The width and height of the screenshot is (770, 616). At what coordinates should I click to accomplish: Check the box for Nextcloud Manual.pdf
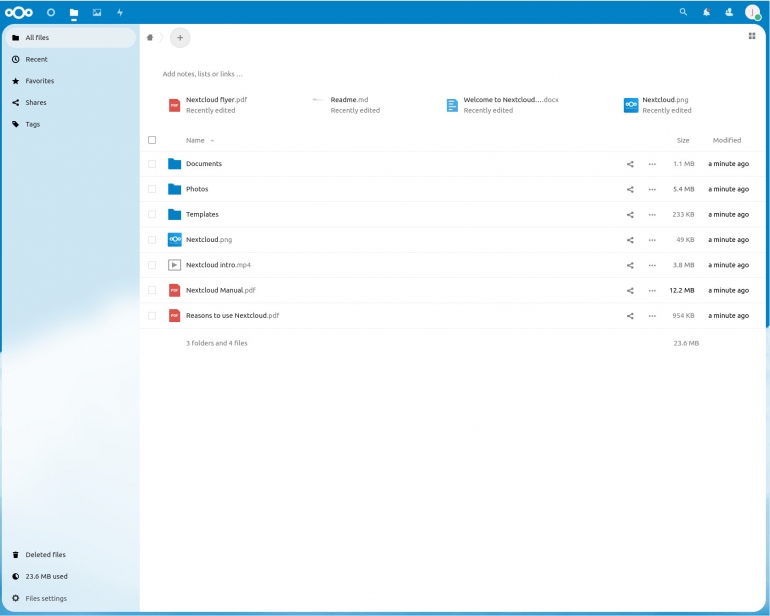pos(152,290)
